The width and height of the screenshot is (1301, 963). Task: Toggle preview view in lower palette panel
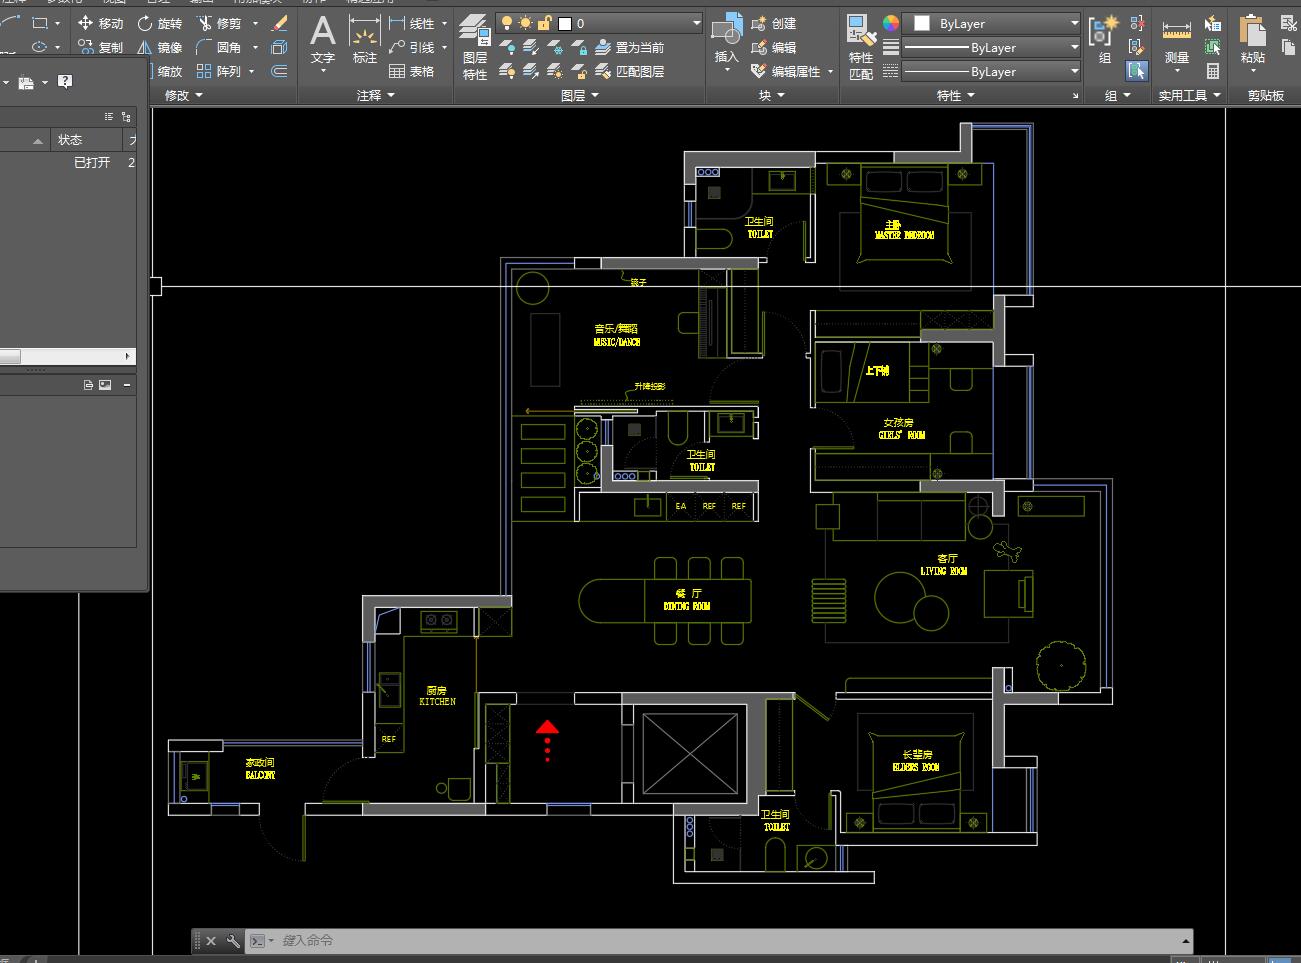[x=105, y=385]
